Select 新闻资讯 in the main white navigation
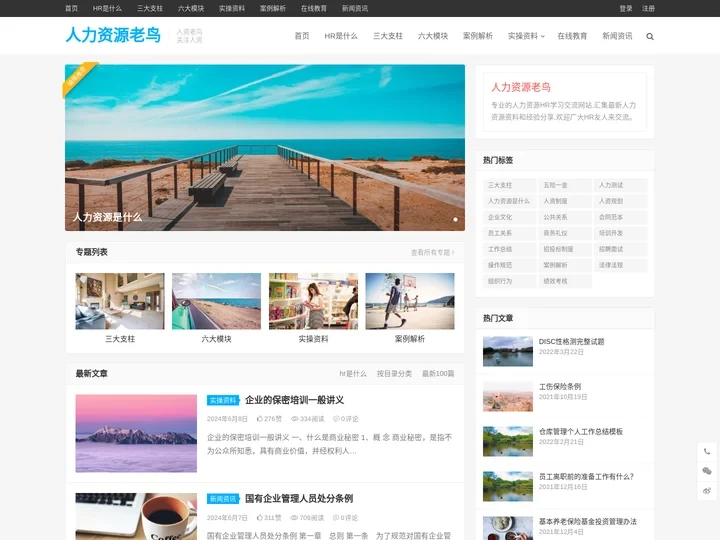The height and width of the screenshot is (540, 720). coord(617,36)
